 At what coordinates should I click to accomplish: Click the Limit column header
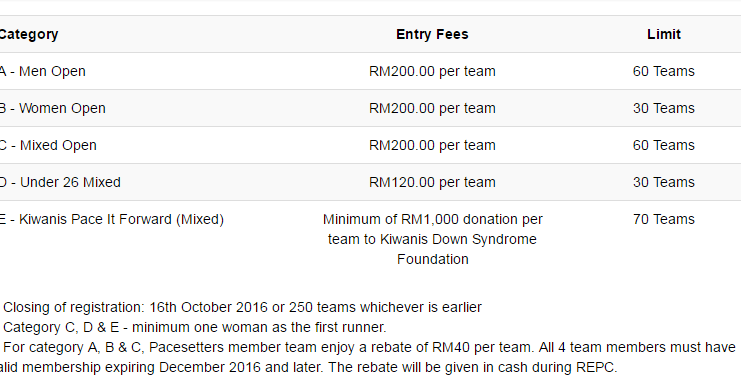pos(663,34)
